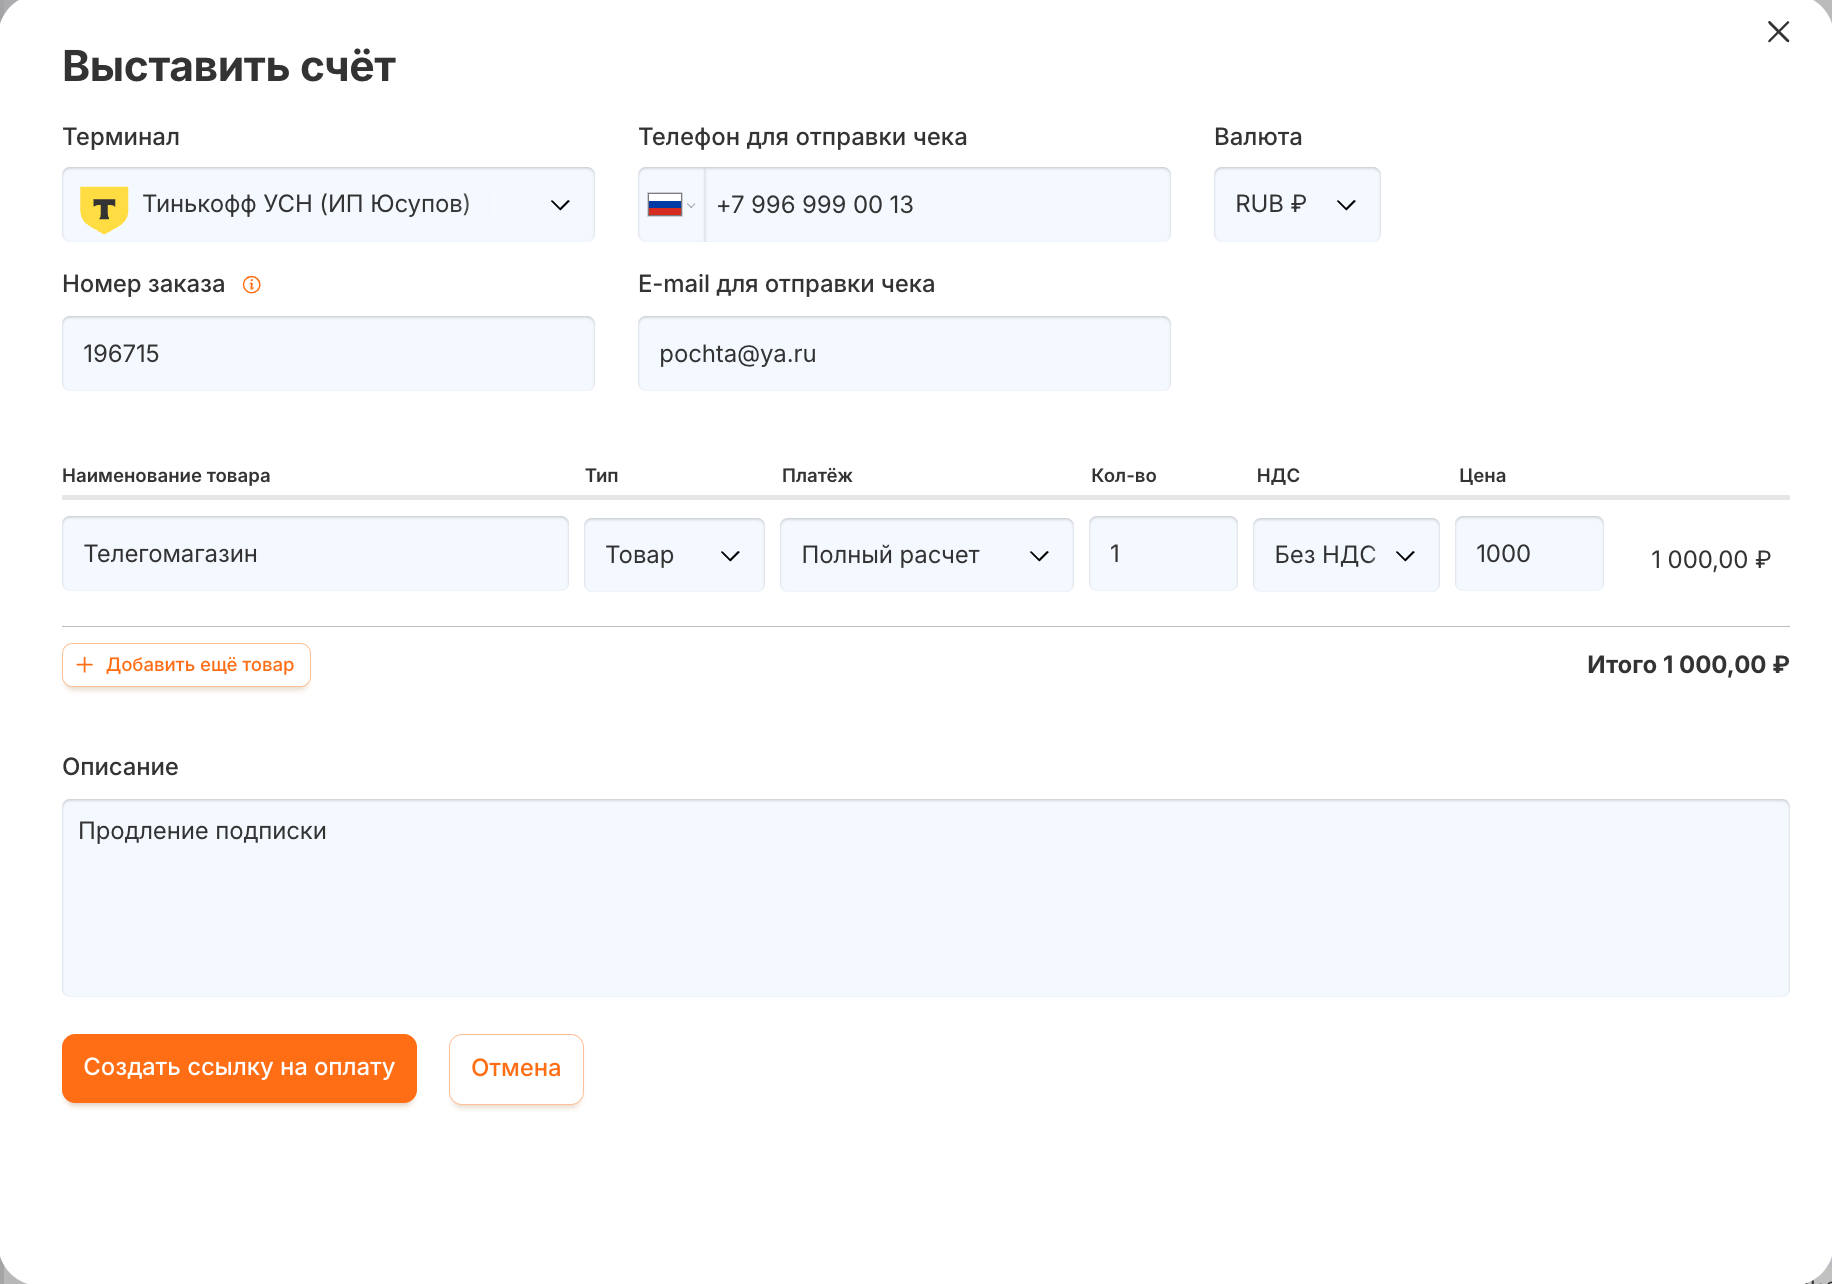Click the E-mail field pochta@ya.ru
The height and width of the screenshot is (1284, 1832).
pyautogui.click(x=904, y=353)
